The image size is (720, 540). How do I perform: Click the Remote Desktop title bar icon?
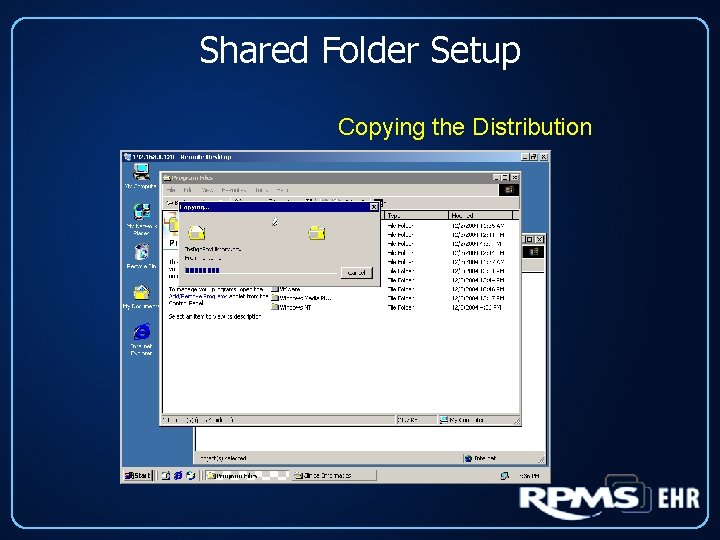point(127,157)
